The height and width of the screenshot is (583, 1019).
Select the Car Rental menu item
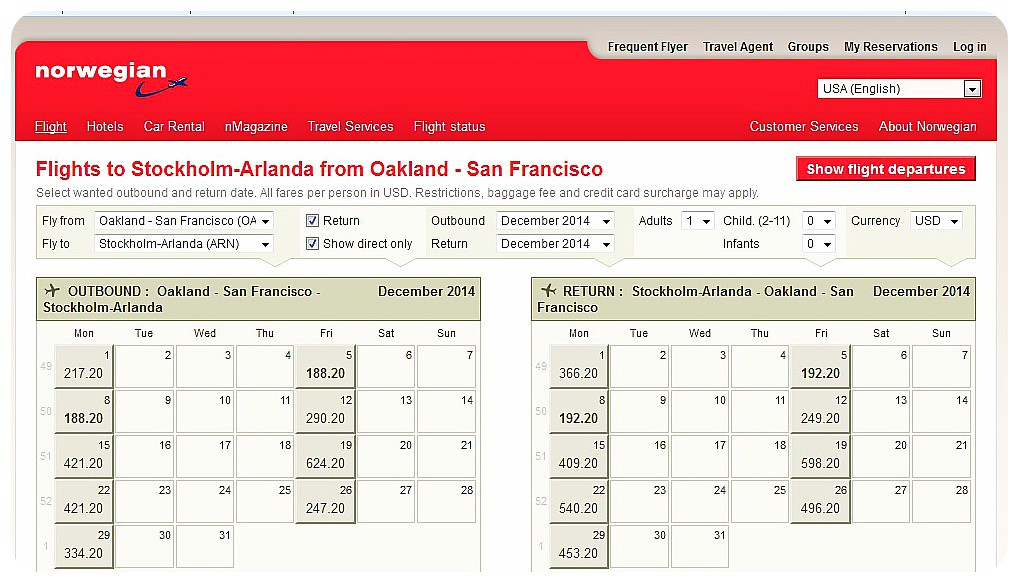click(x=173, y=127)
